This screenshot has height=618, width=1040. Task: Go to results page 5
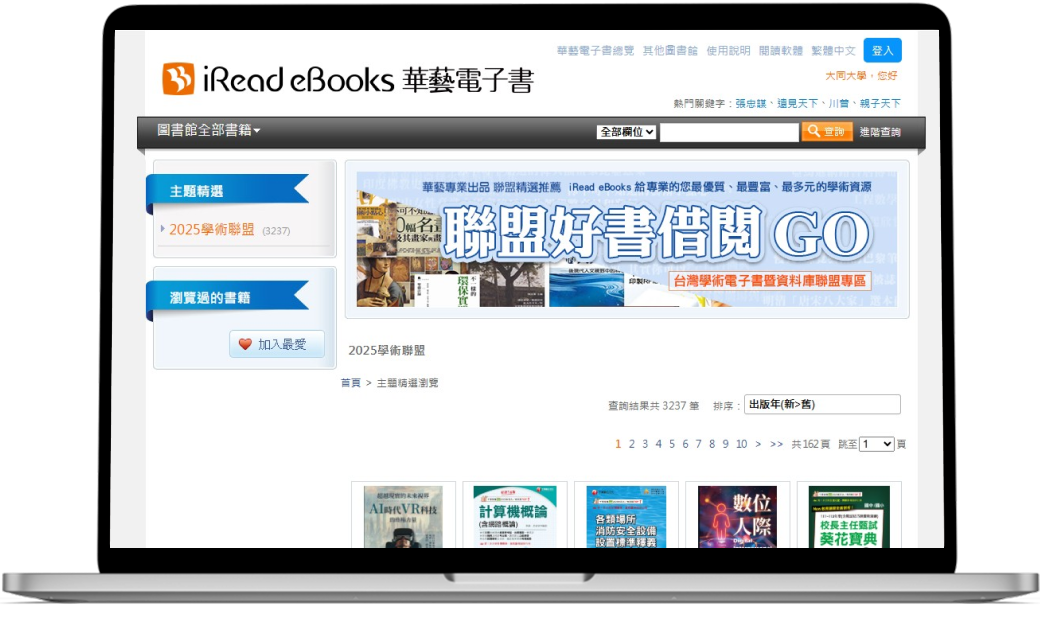coord(672,444)
